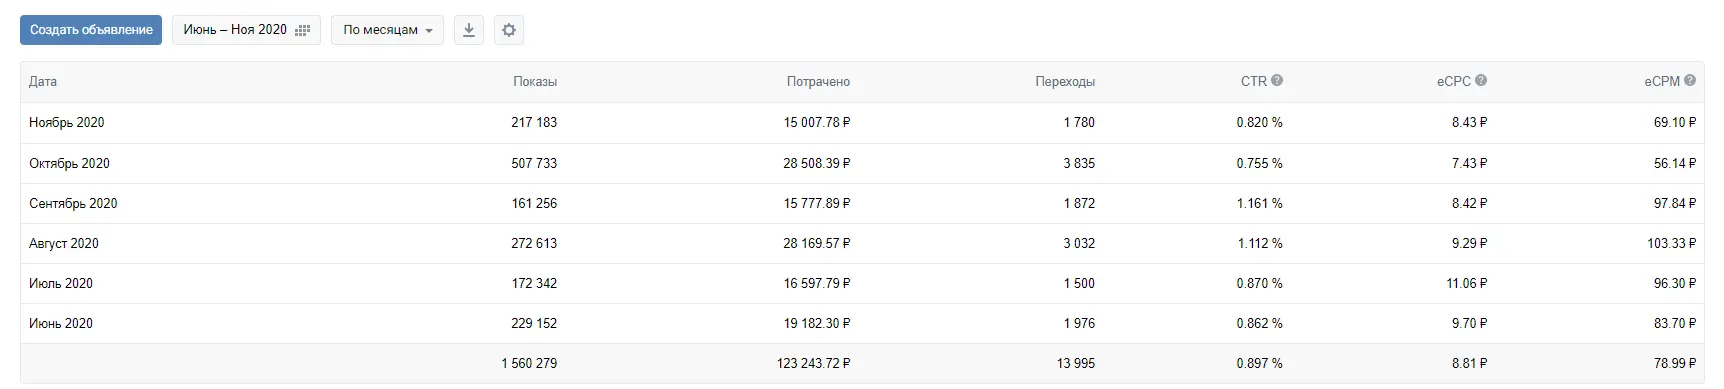The image size is (1724, 389).
Task: Select the Июль 2020 row
Action: [x=862, y=283]
